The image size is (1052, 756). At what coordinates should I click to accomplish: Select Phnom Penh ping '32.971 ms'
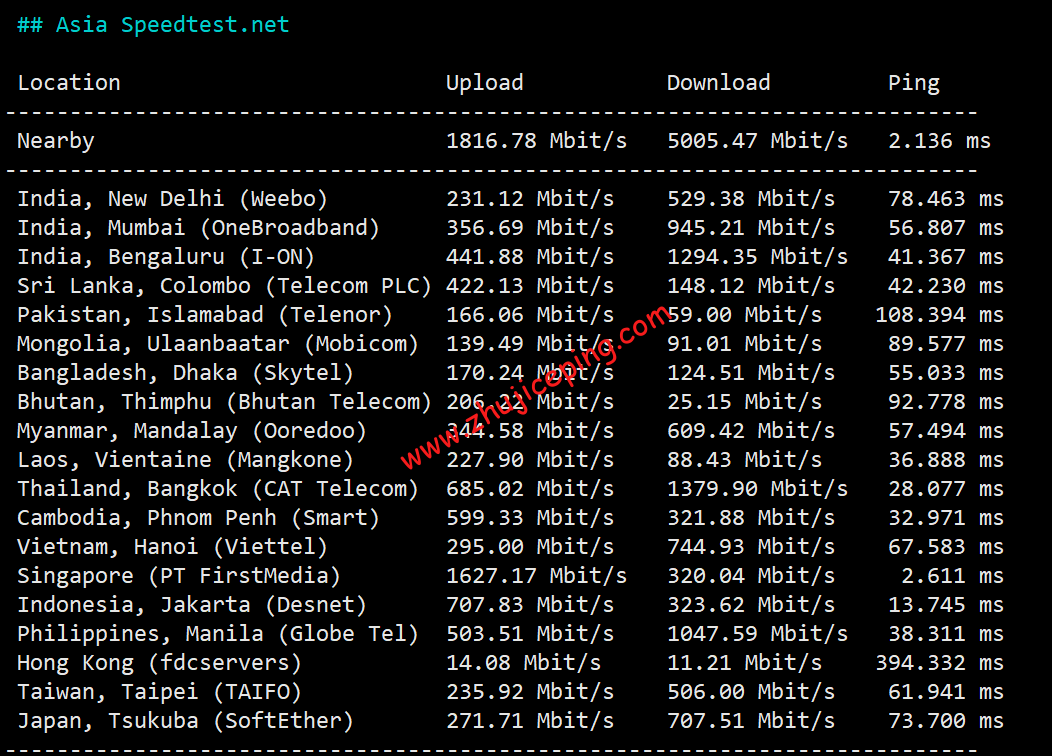pos(946,518)
